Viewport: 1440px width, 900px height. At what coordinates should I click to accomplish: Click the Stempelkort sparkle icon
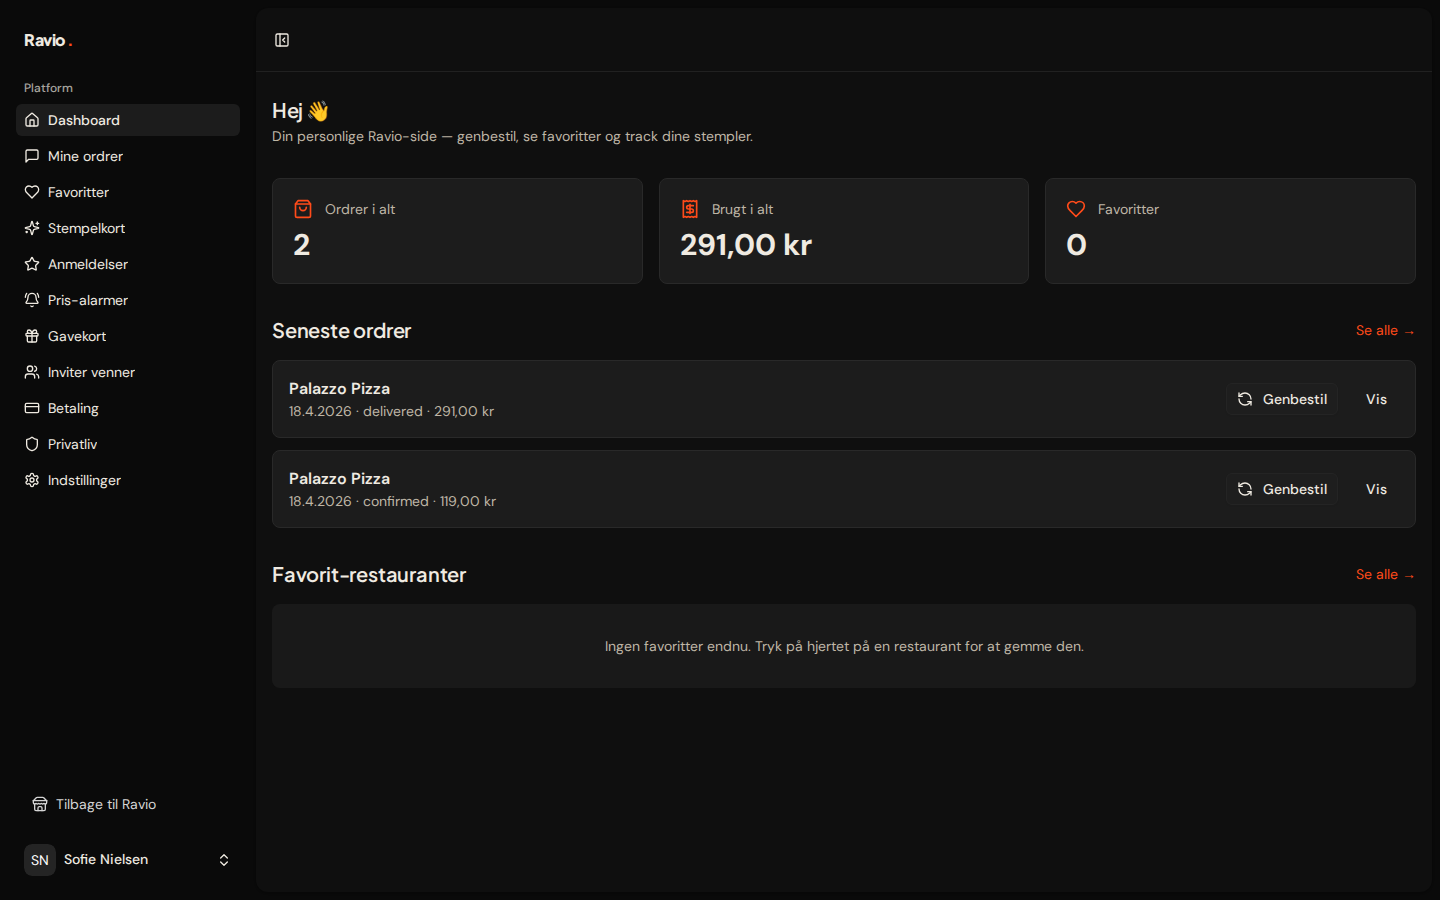(32, 228)
